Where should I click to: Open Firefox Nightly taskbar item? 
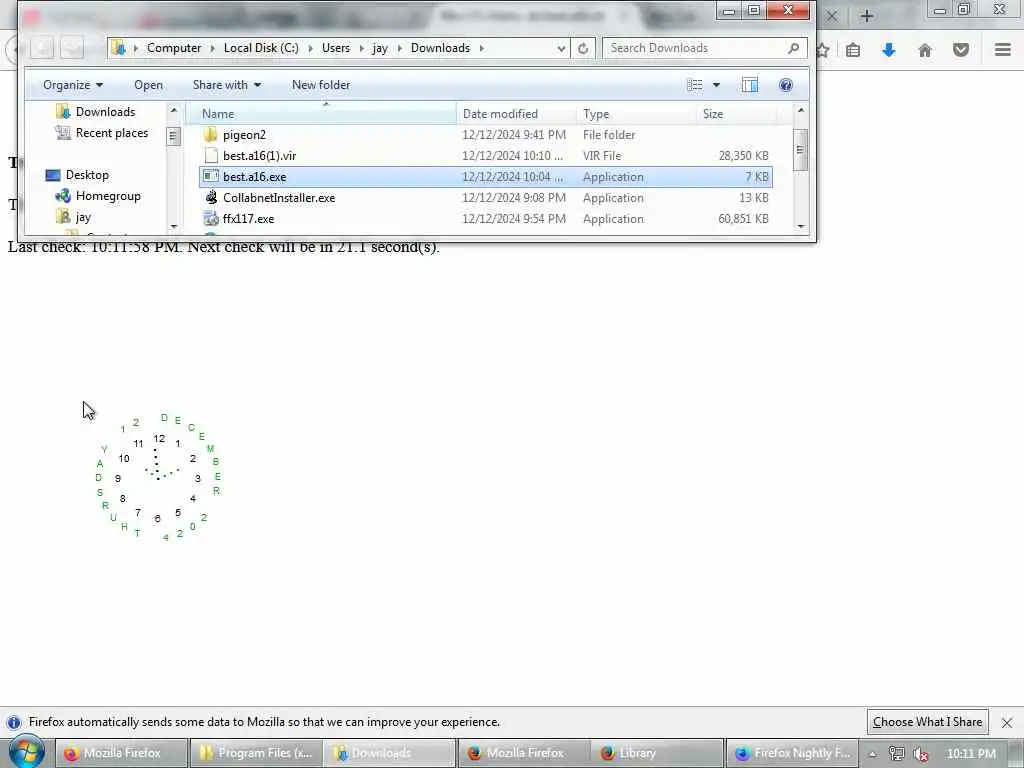pos(793,753)
